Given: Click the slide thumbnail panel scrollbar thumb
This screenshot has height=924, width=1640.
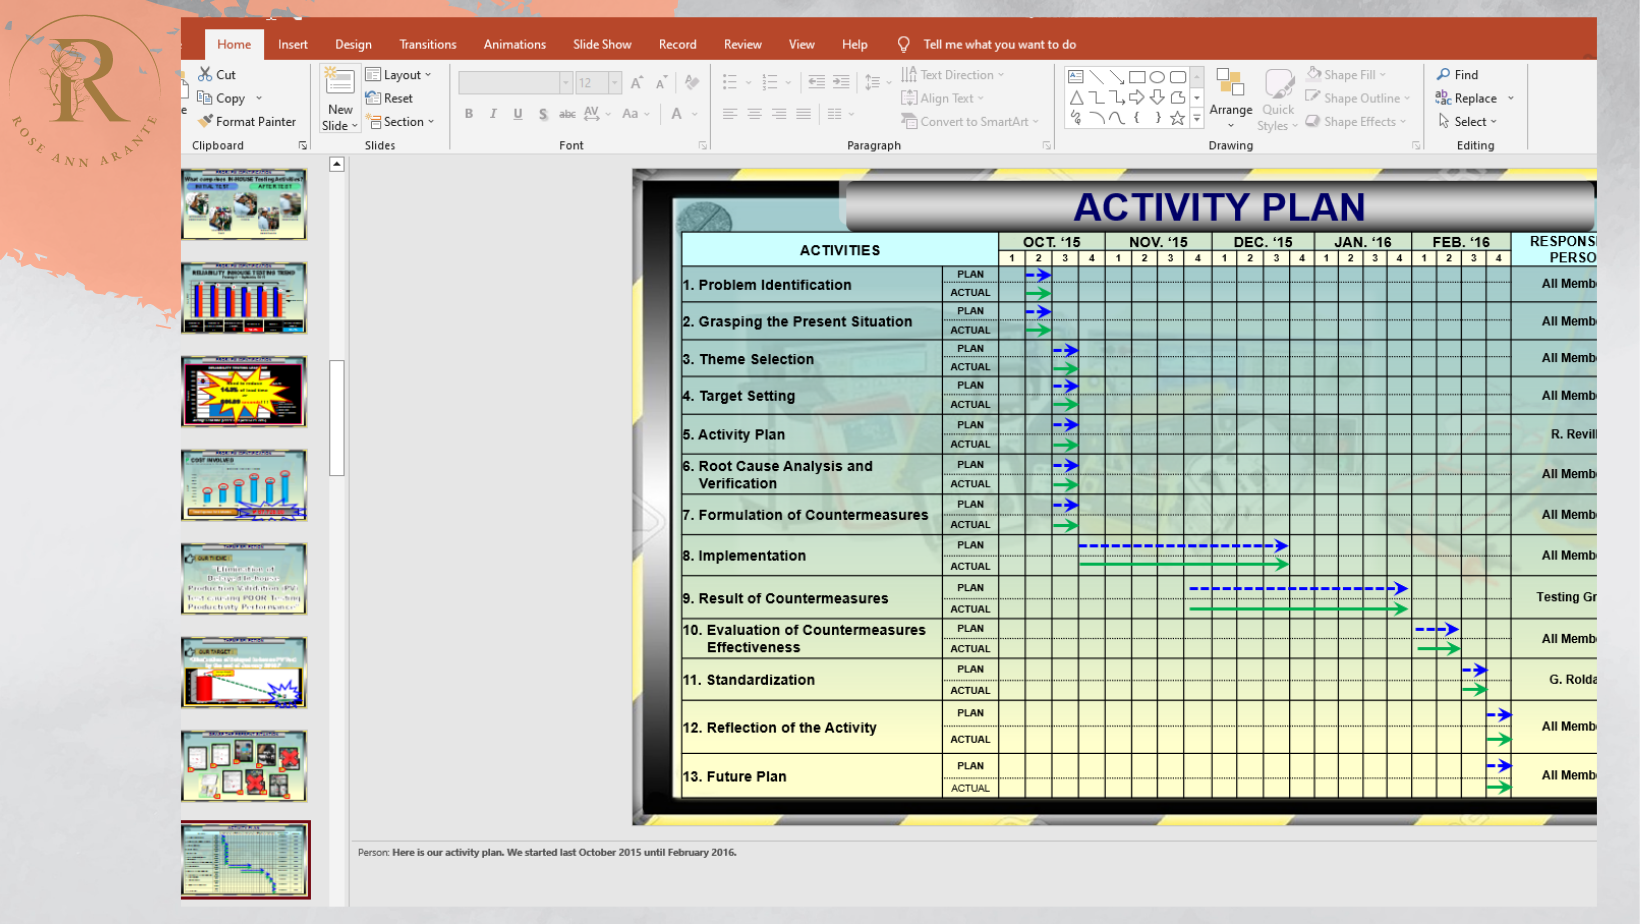Looking at the screenshot, I should coord(338,418).
